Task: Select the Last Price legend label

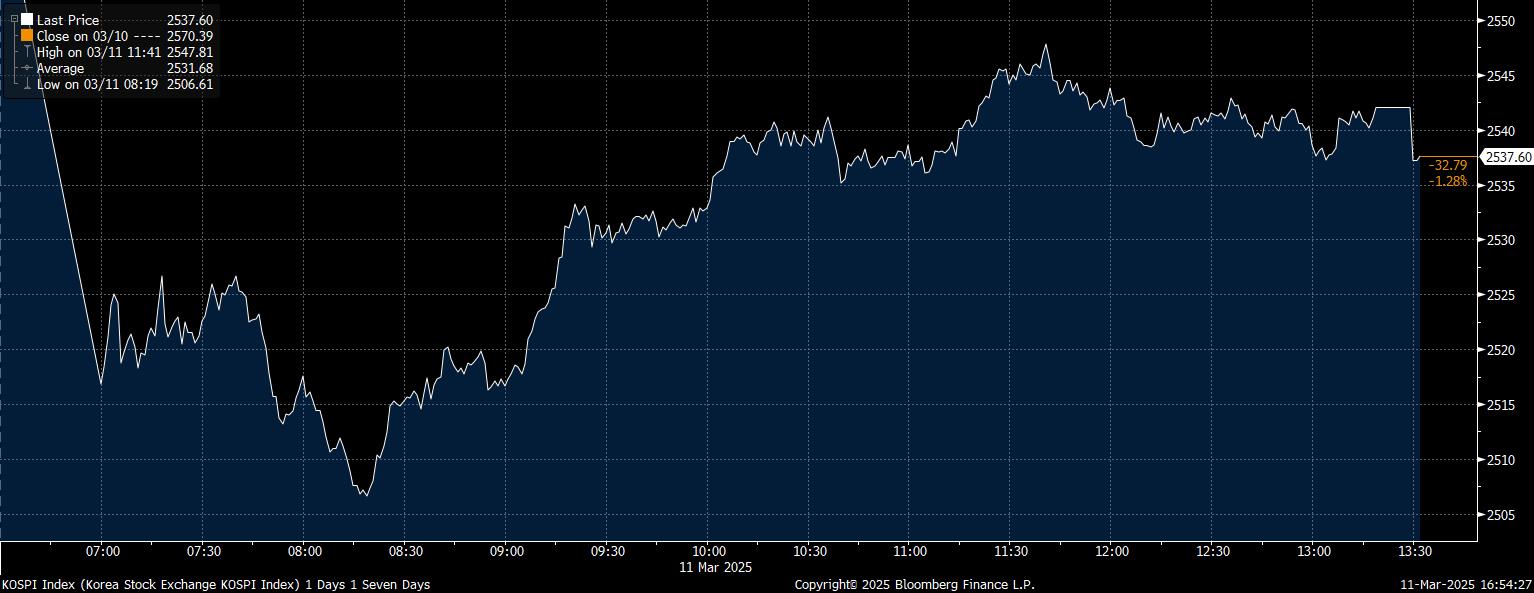Action: point(67,20)
